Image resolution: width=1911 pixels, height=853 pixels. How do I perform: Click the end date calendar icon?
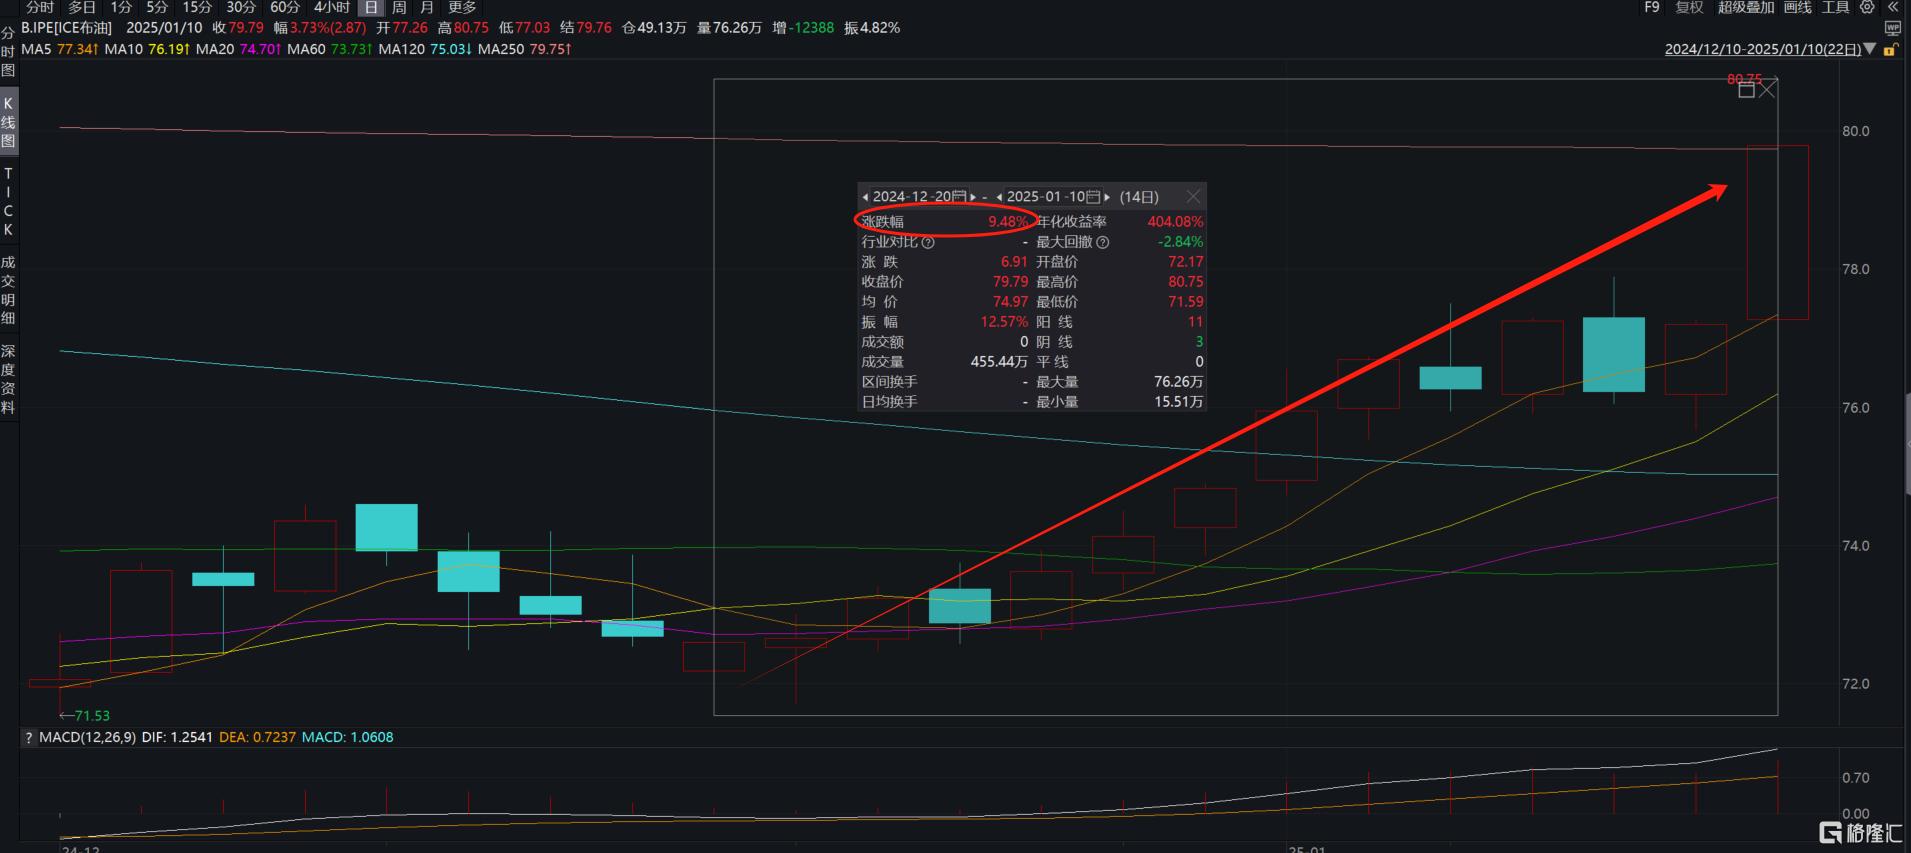1093,197
